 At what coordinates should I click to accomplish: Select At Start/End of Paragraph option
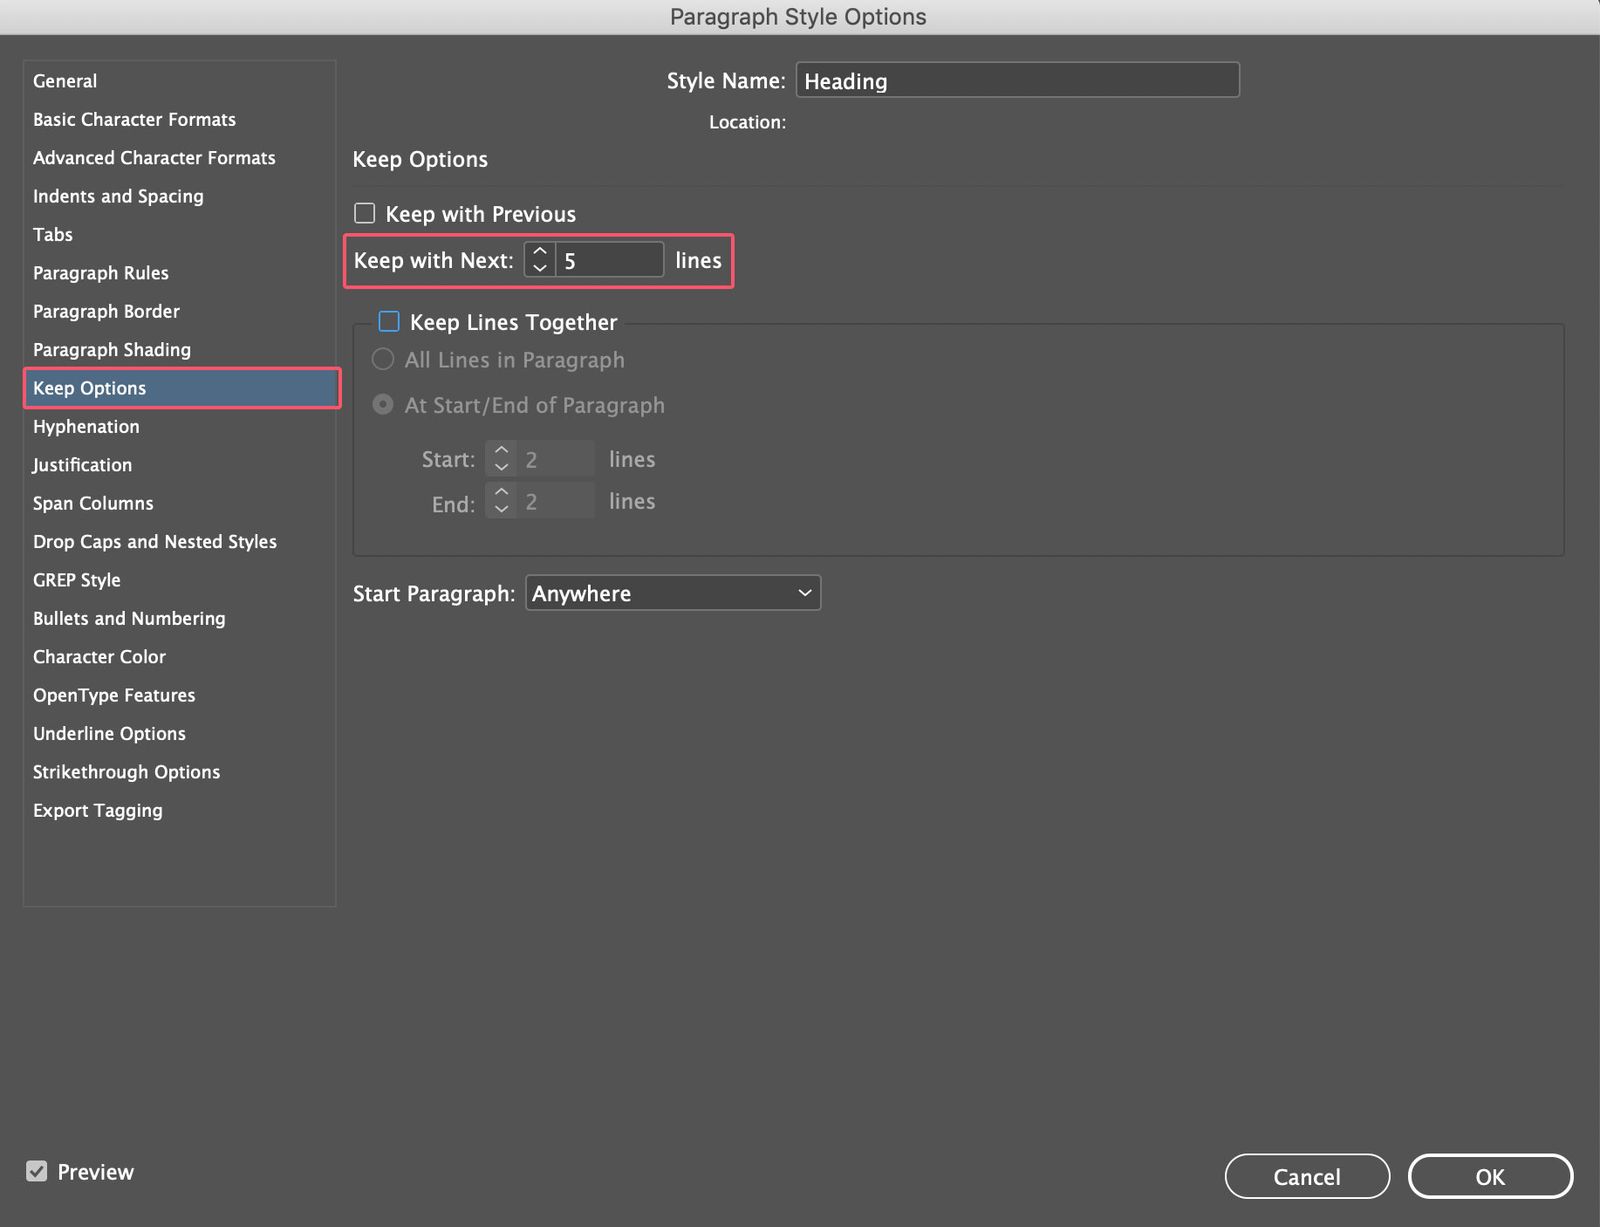[382, 405]
